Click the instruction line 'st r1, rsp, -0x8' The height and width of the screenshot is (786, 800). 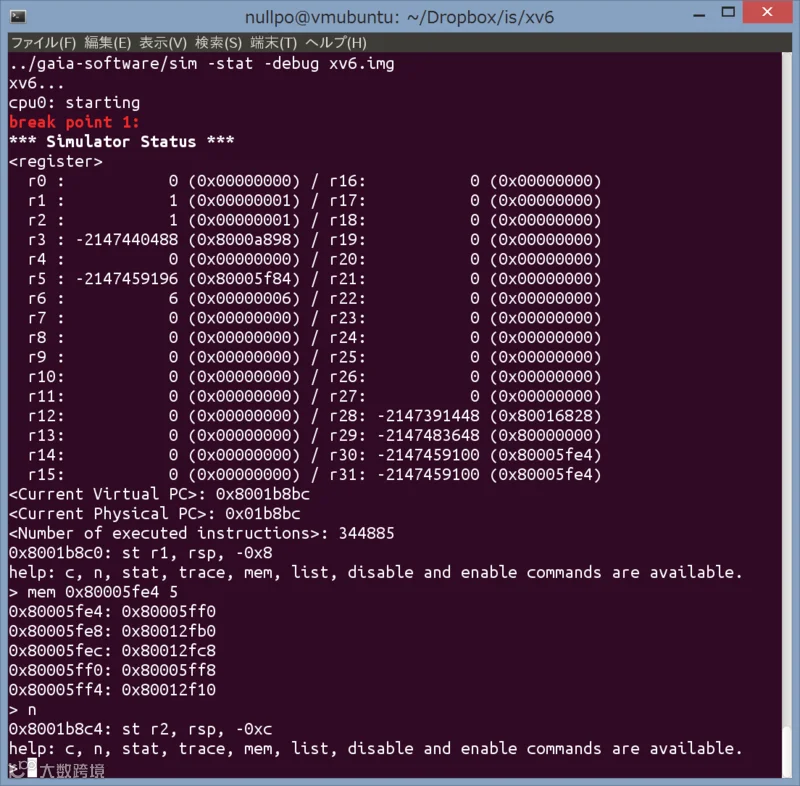[197, 553]
